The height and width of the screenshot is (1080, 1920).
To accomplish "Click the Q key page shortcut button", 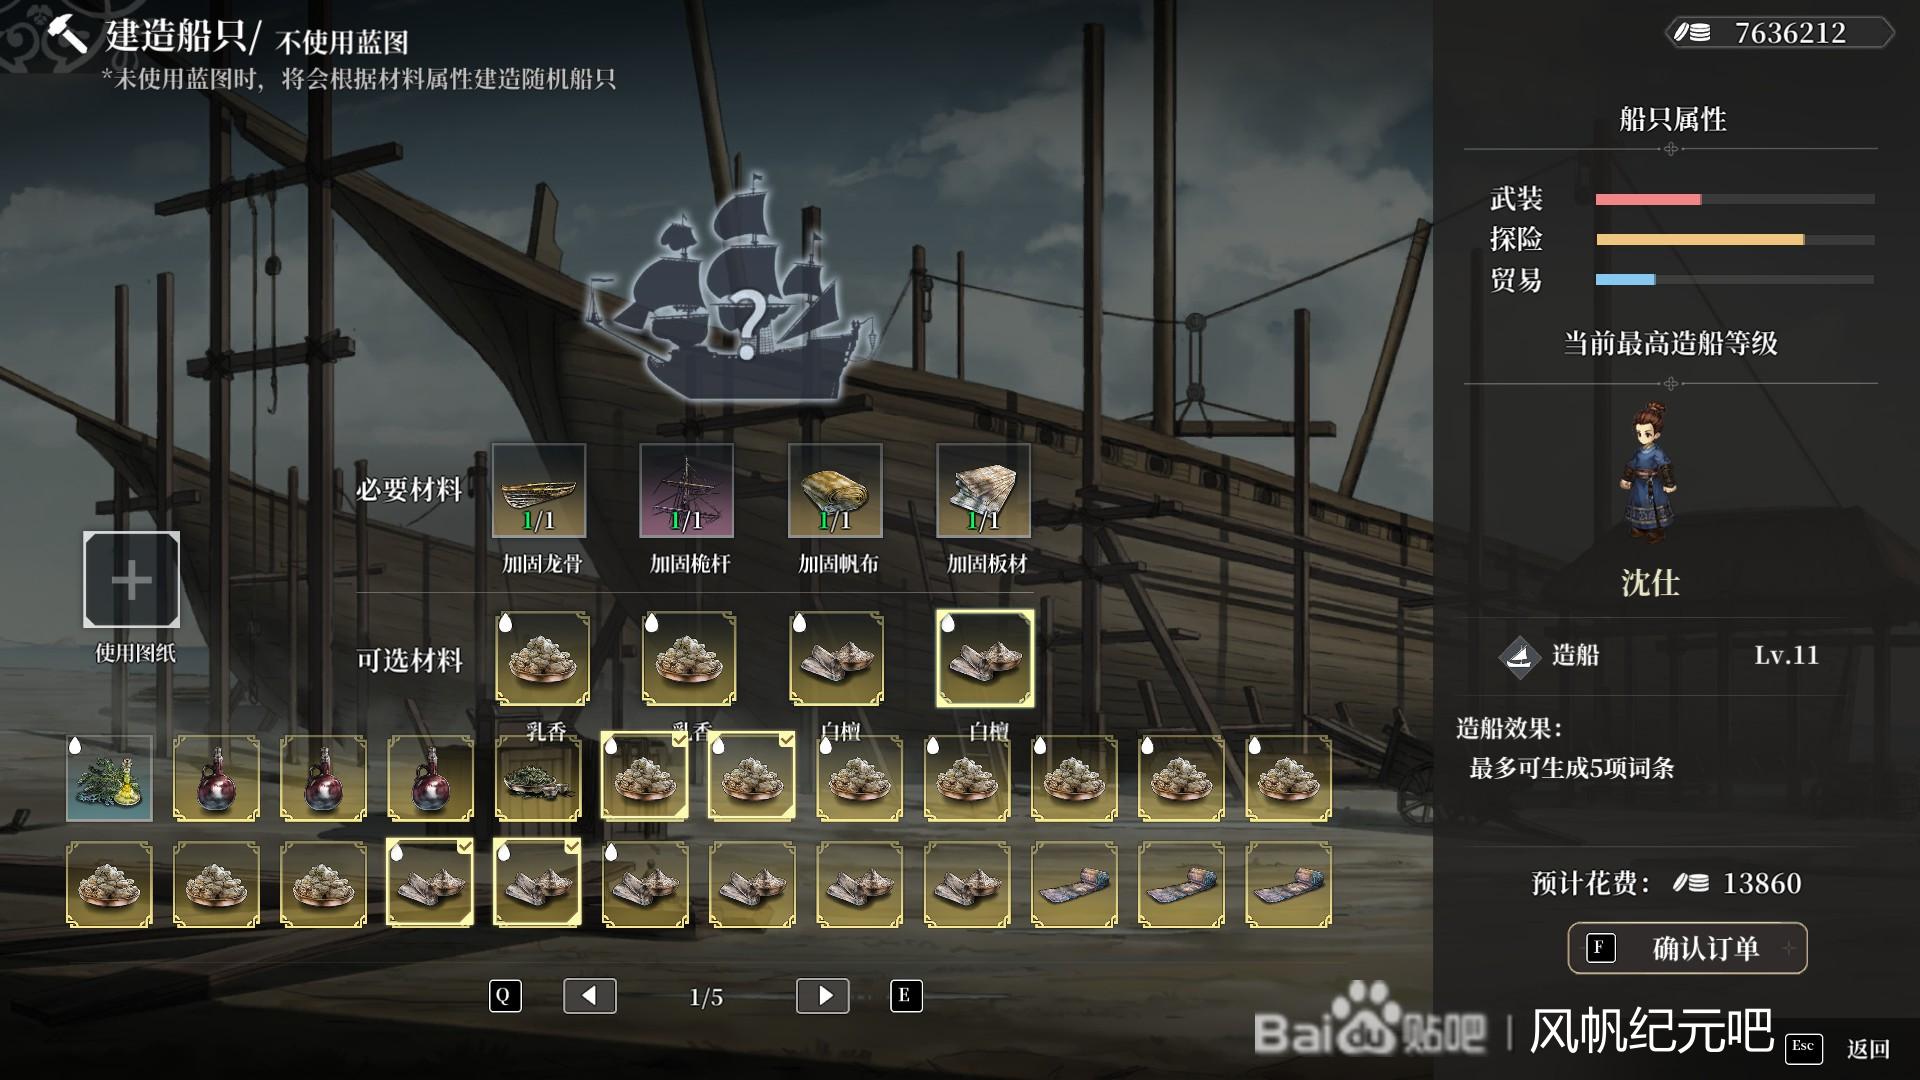I will 505,995.
